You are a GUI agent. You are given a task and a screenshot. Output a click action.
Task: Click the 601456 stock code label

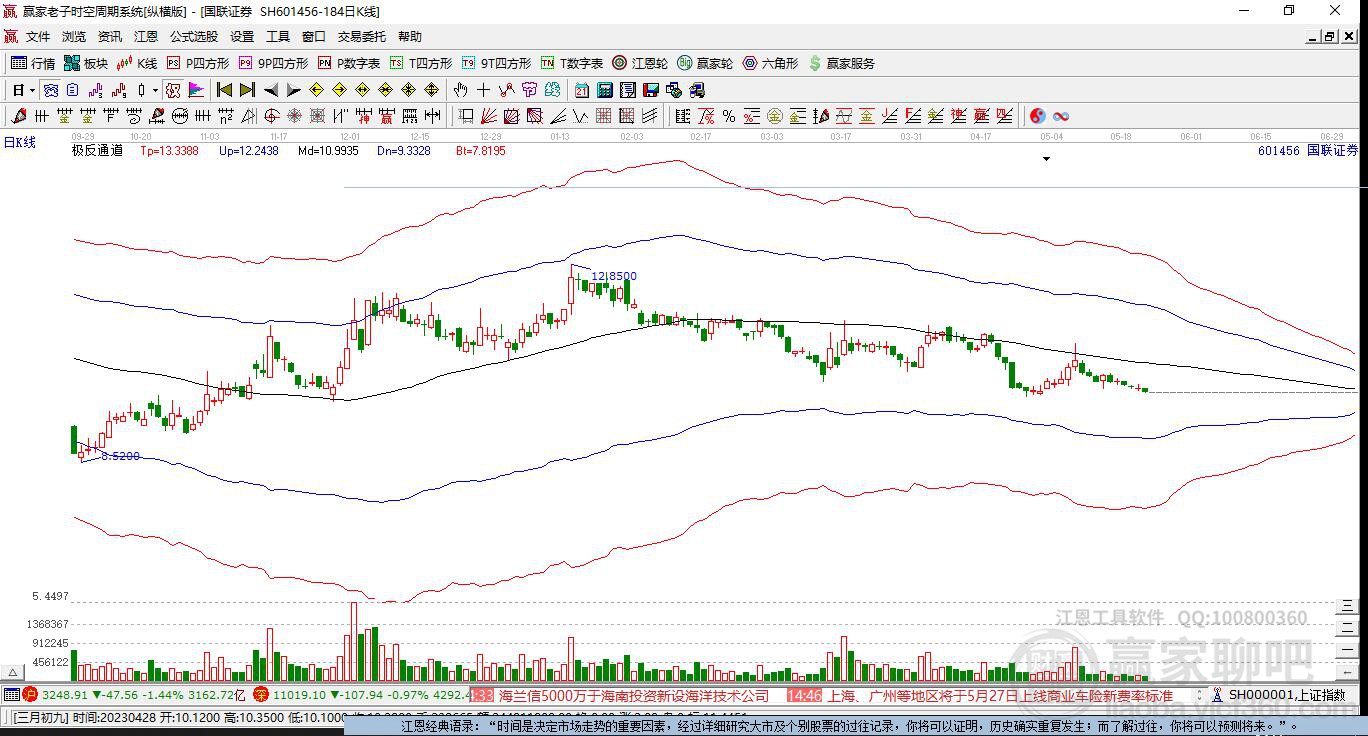[1279, 151]
